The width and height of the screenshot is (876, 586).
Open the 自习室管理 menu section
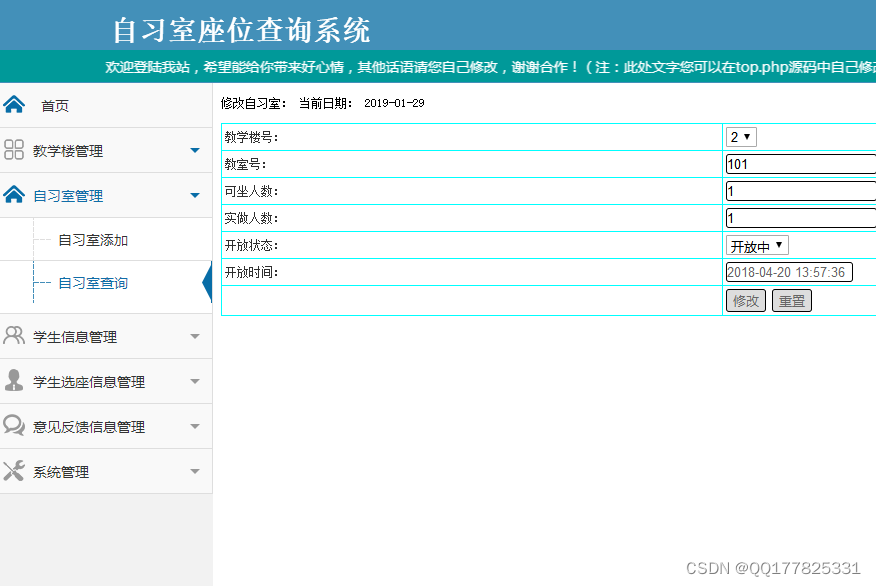[106, 196]
